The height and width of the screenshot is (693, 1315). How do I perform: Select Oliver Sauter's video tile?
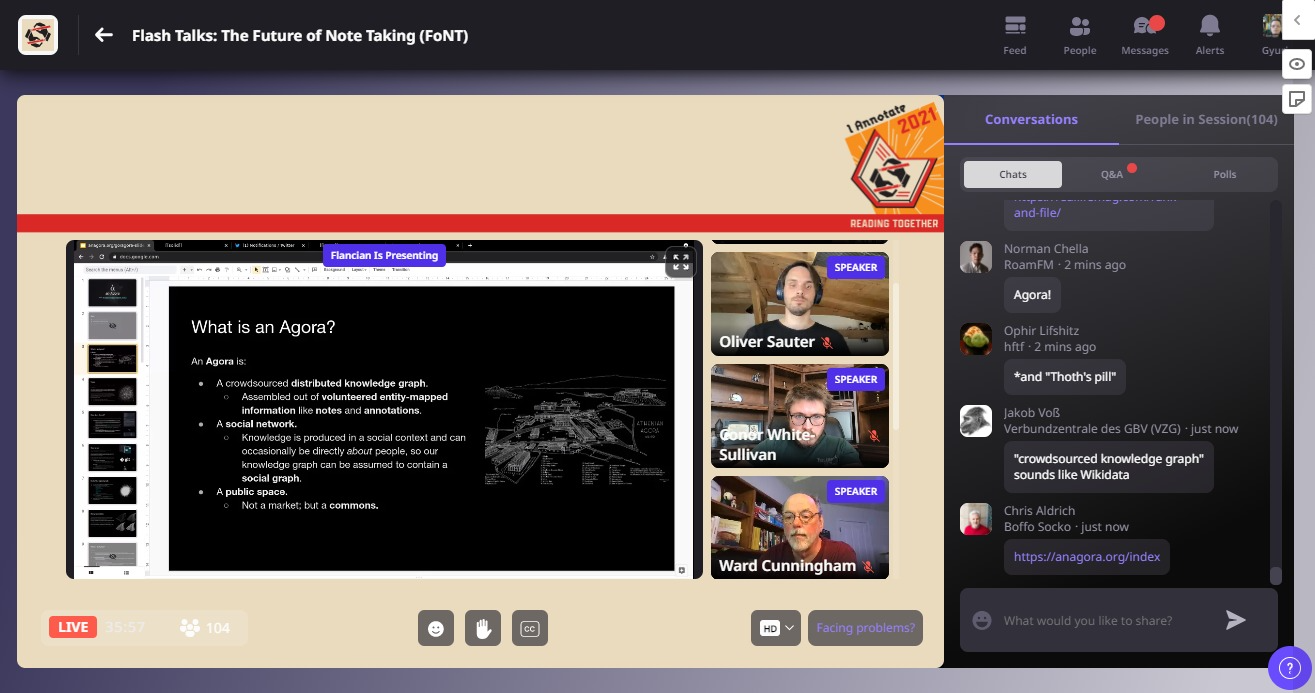pyautogui.click(x=799, y=304)
